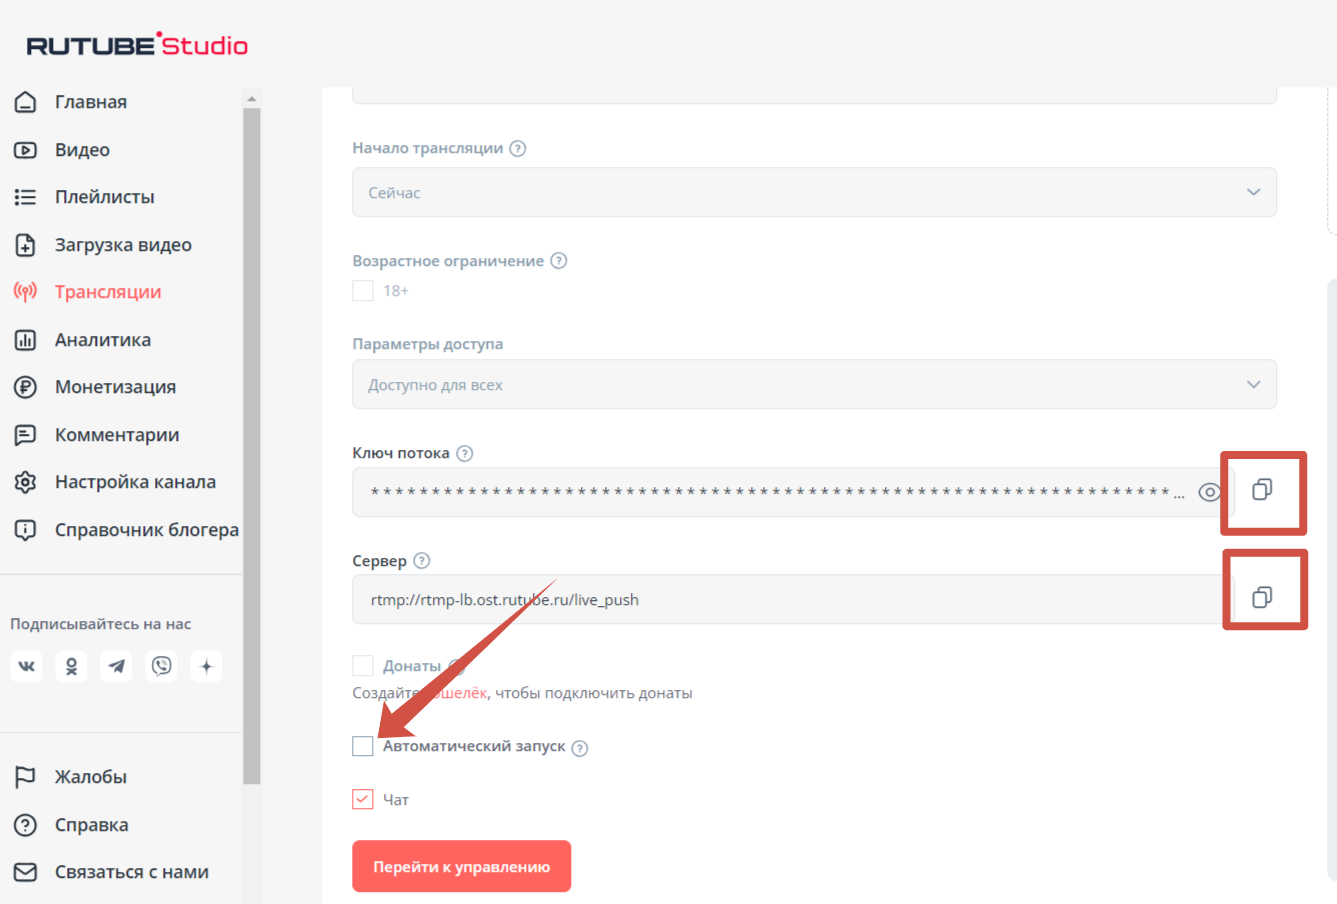The width and height of the screenshot is (1337, 904).
Task: Click the Плейлисты list icon
Action: point(26,197)
